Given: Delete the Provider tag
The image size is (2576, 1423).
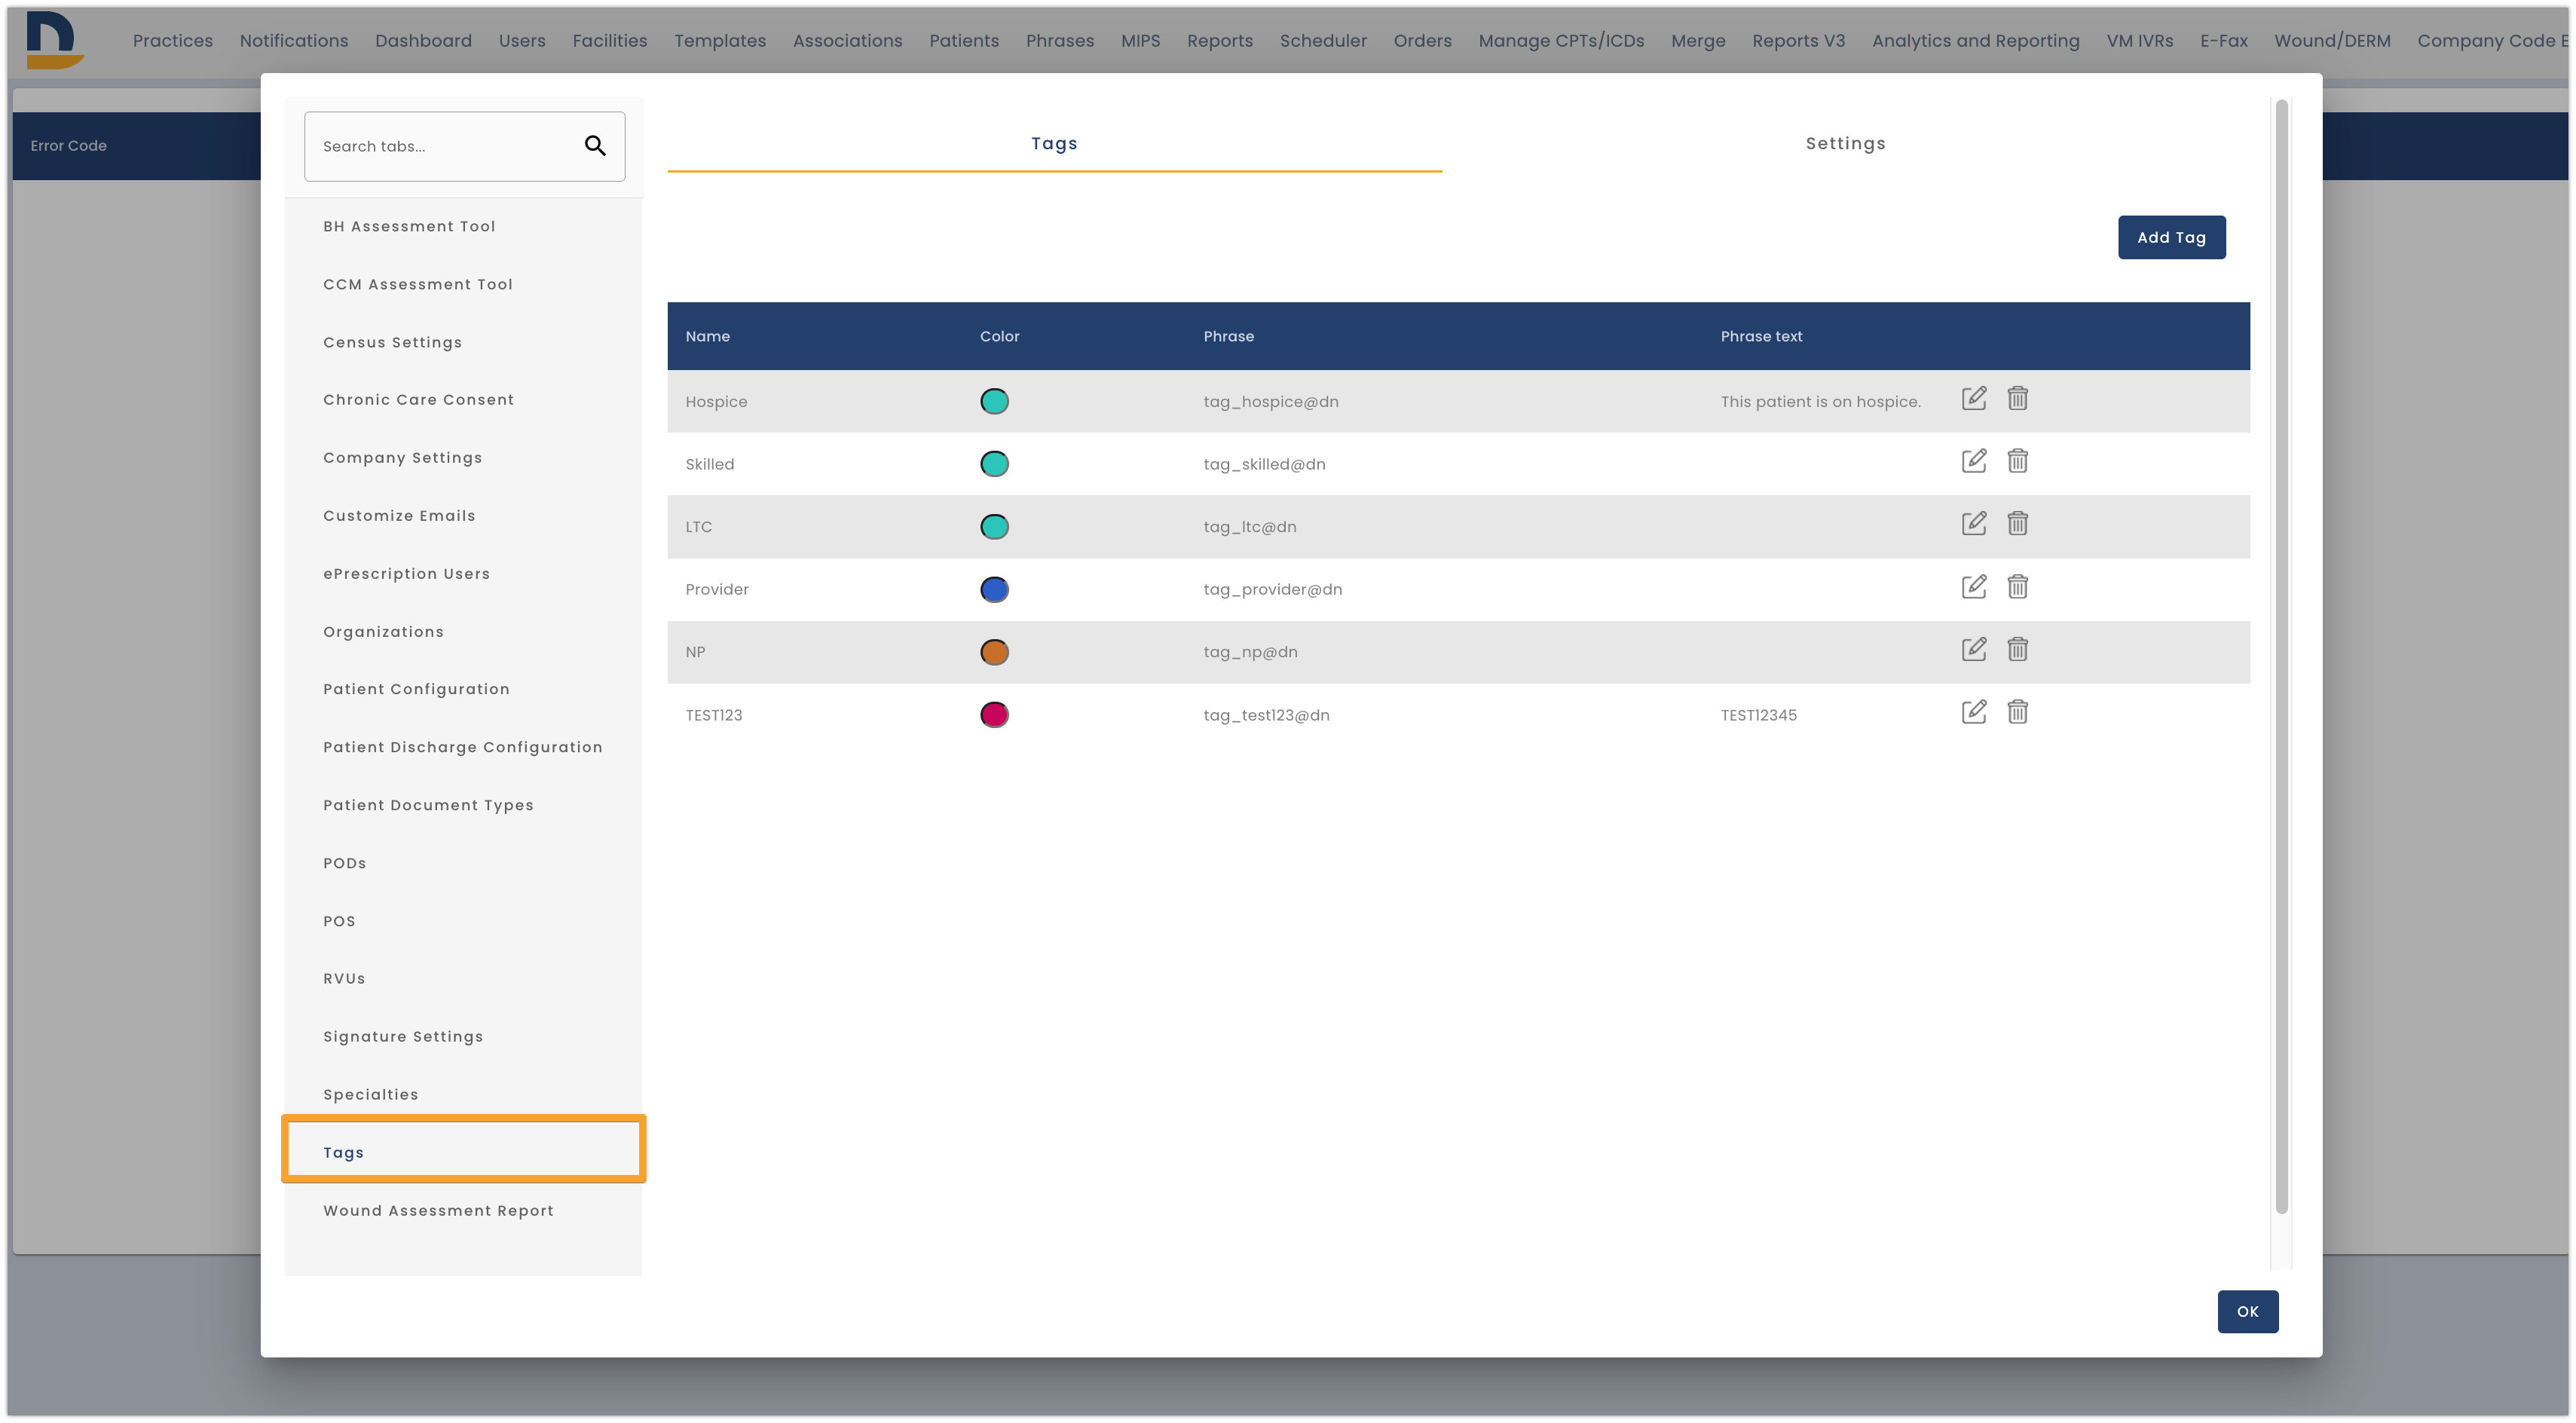Looking at the screenshot, I should pyautogui.click(x=2017, y=586).
